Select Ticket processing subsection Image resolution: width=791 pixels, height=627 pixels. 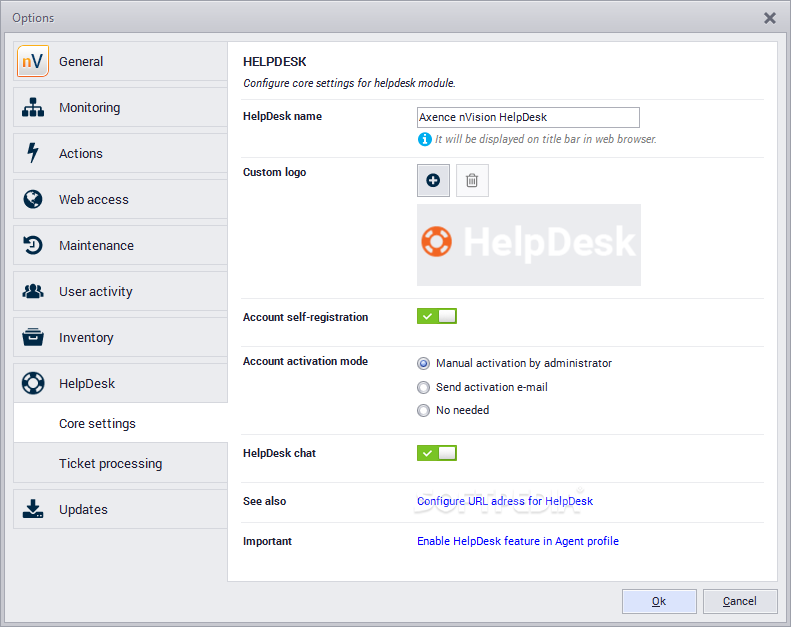(121, 463)
